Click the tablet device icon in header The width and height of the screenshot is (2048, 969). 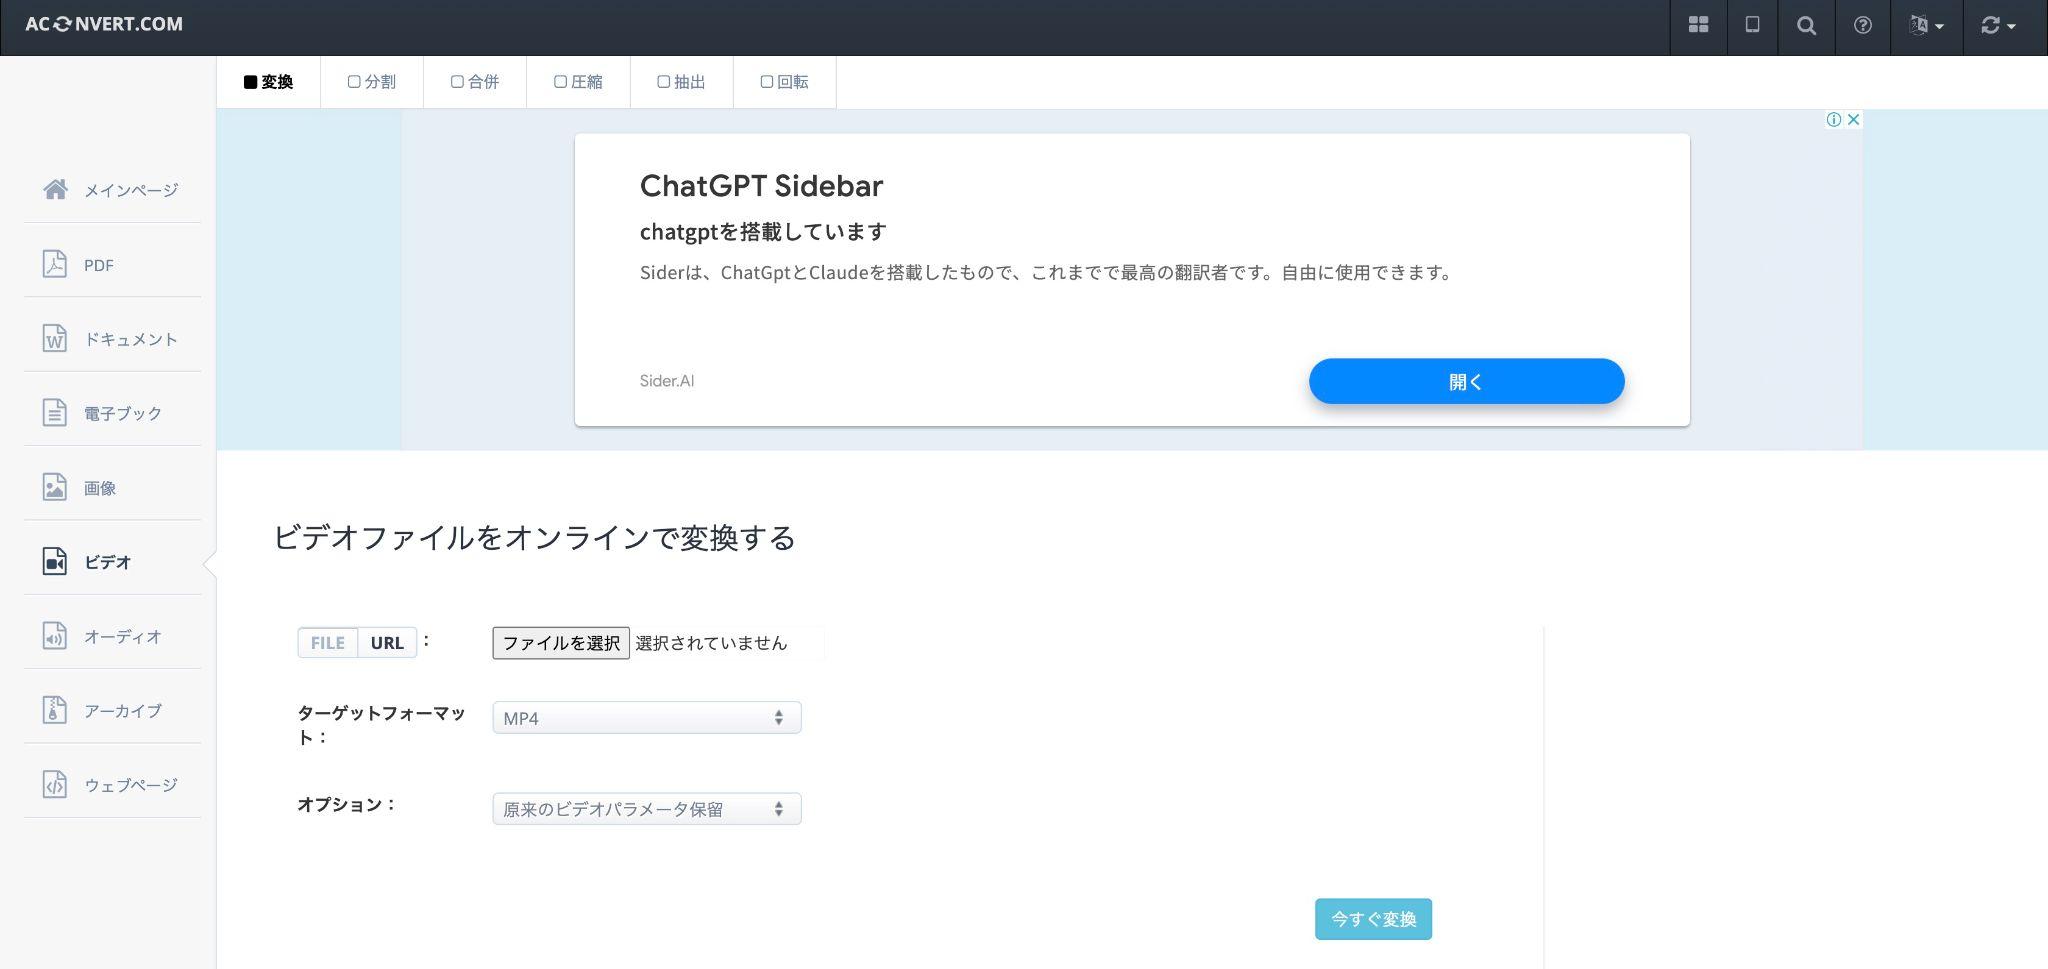1752,25
